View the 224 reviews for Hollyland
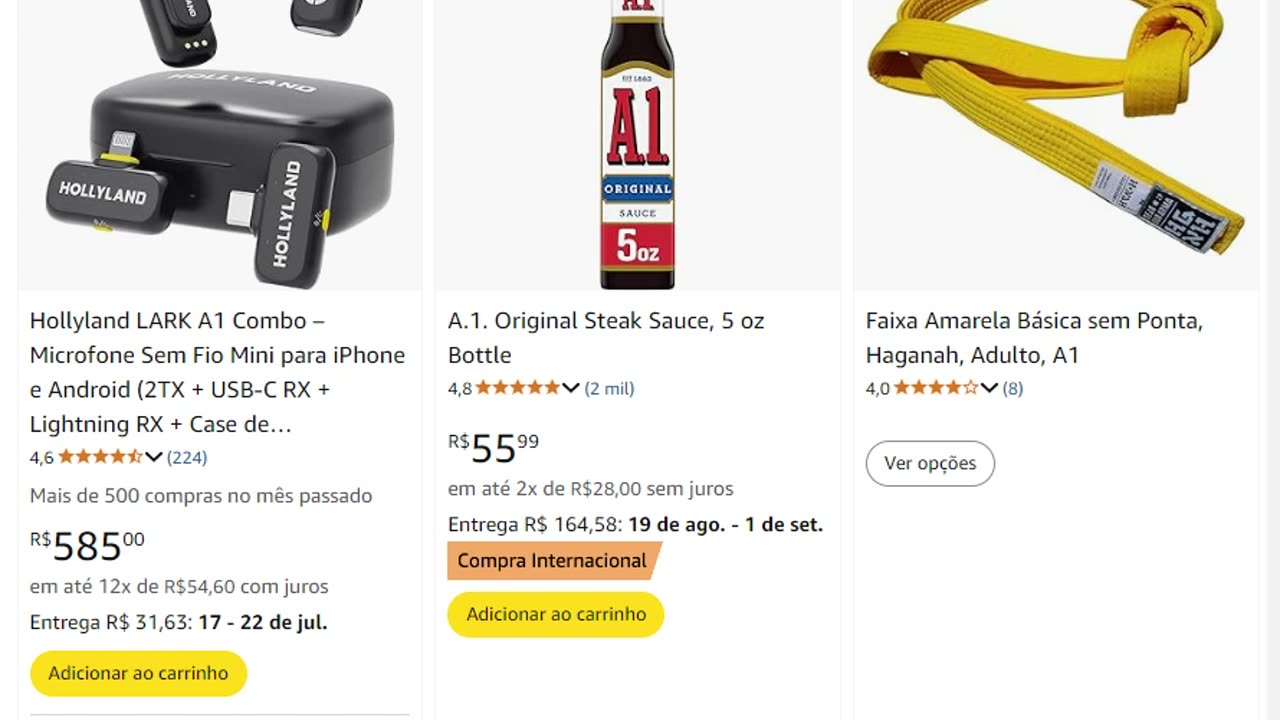This screenshot has width=1280, height=720. click(x=187, y=458)
